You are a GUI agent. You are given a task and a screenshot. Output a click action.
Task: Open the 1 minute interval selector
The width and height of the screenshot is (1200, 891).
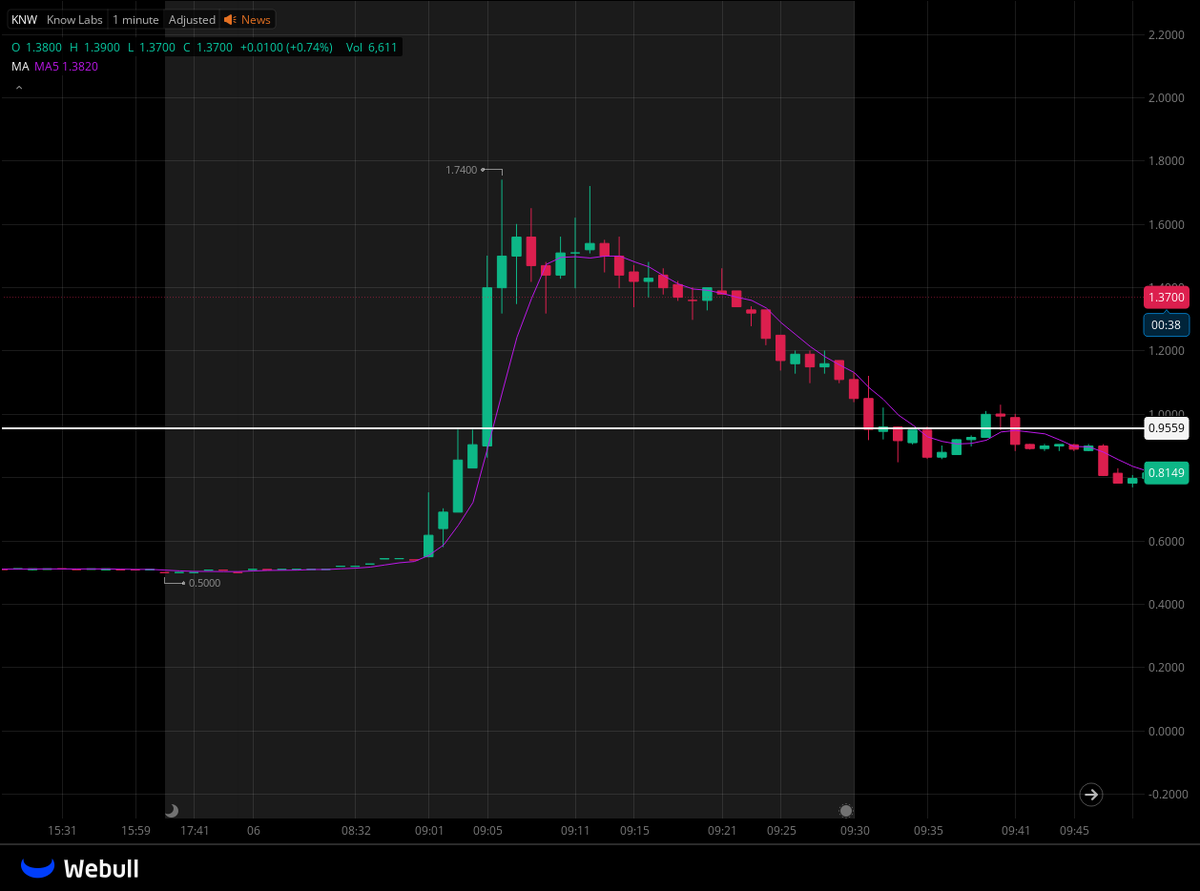(x=136, y=20)
